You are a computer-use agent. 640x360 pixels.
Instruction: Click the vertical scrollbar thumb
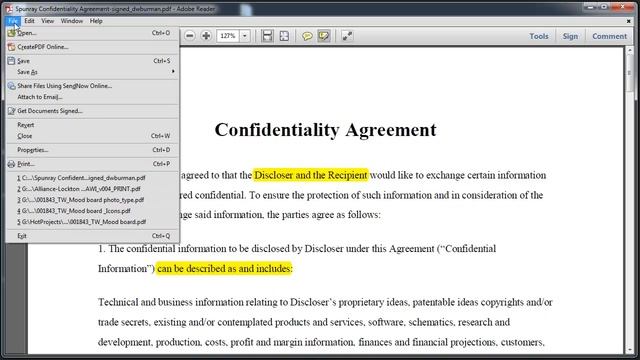click(x=629, y=73)
